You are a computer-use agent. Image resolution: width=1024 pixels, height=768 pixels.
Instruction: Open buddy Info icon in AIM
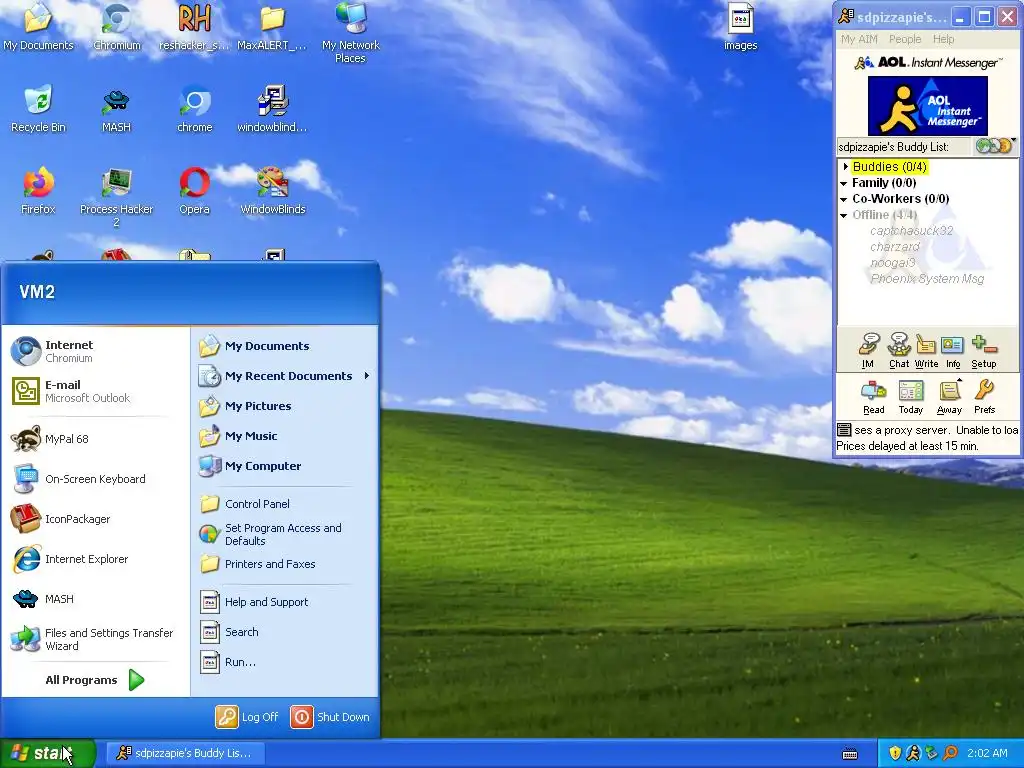click(x=953, y=351)
